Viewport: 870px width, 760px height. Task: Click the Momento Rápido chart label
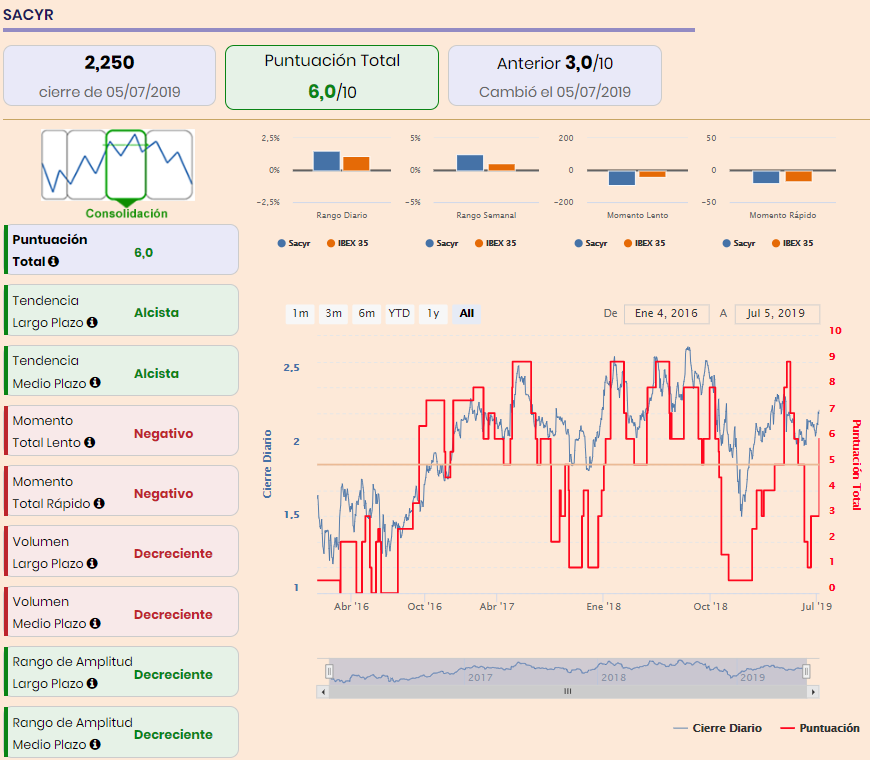point(782,215)
